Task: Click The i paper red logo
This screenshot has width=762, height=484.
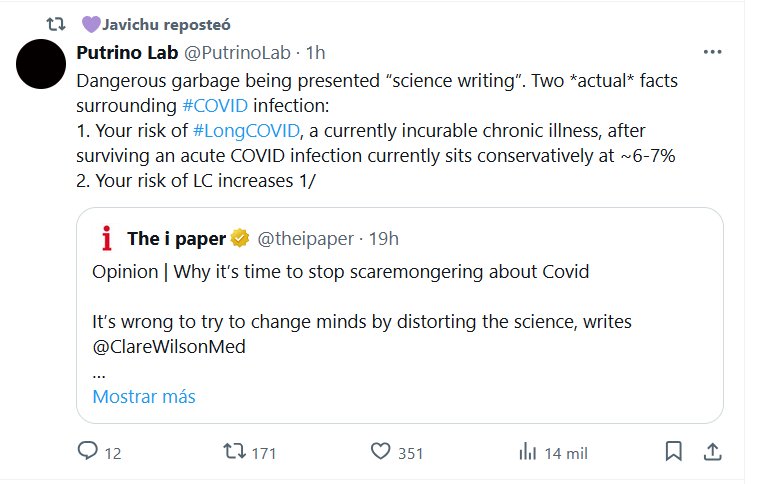Action: tap(106, 238)
